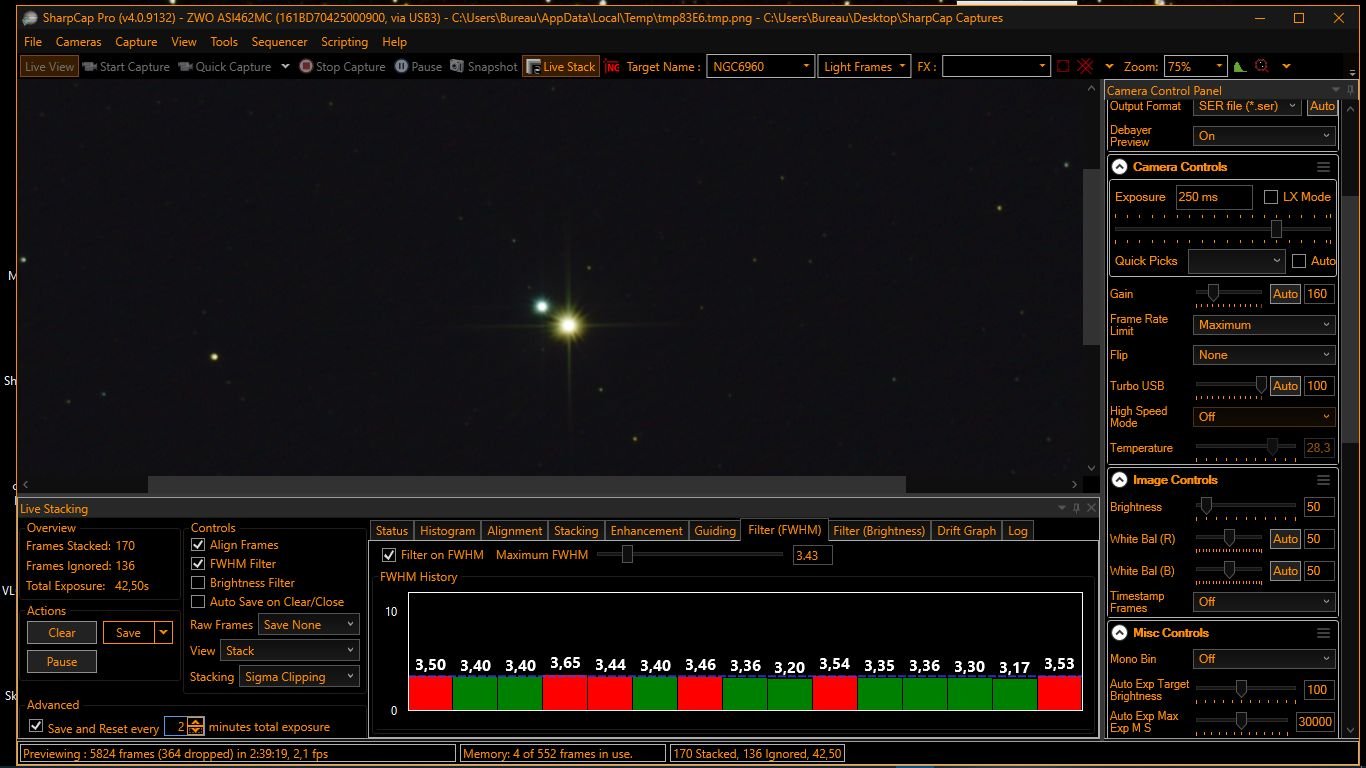Take a Snapshot using toolbar icon
This screenshot has width=1366, height=768.
click(x=457, y=67)
